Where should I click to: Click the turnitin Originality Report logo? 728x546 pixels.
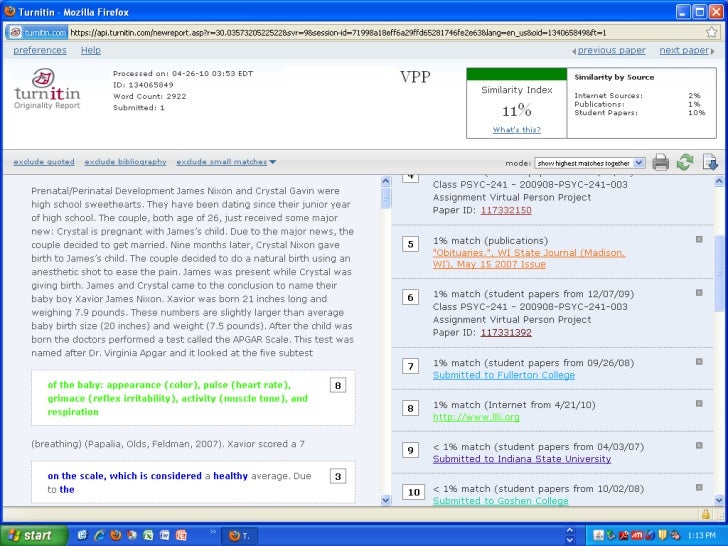point(46,89)
